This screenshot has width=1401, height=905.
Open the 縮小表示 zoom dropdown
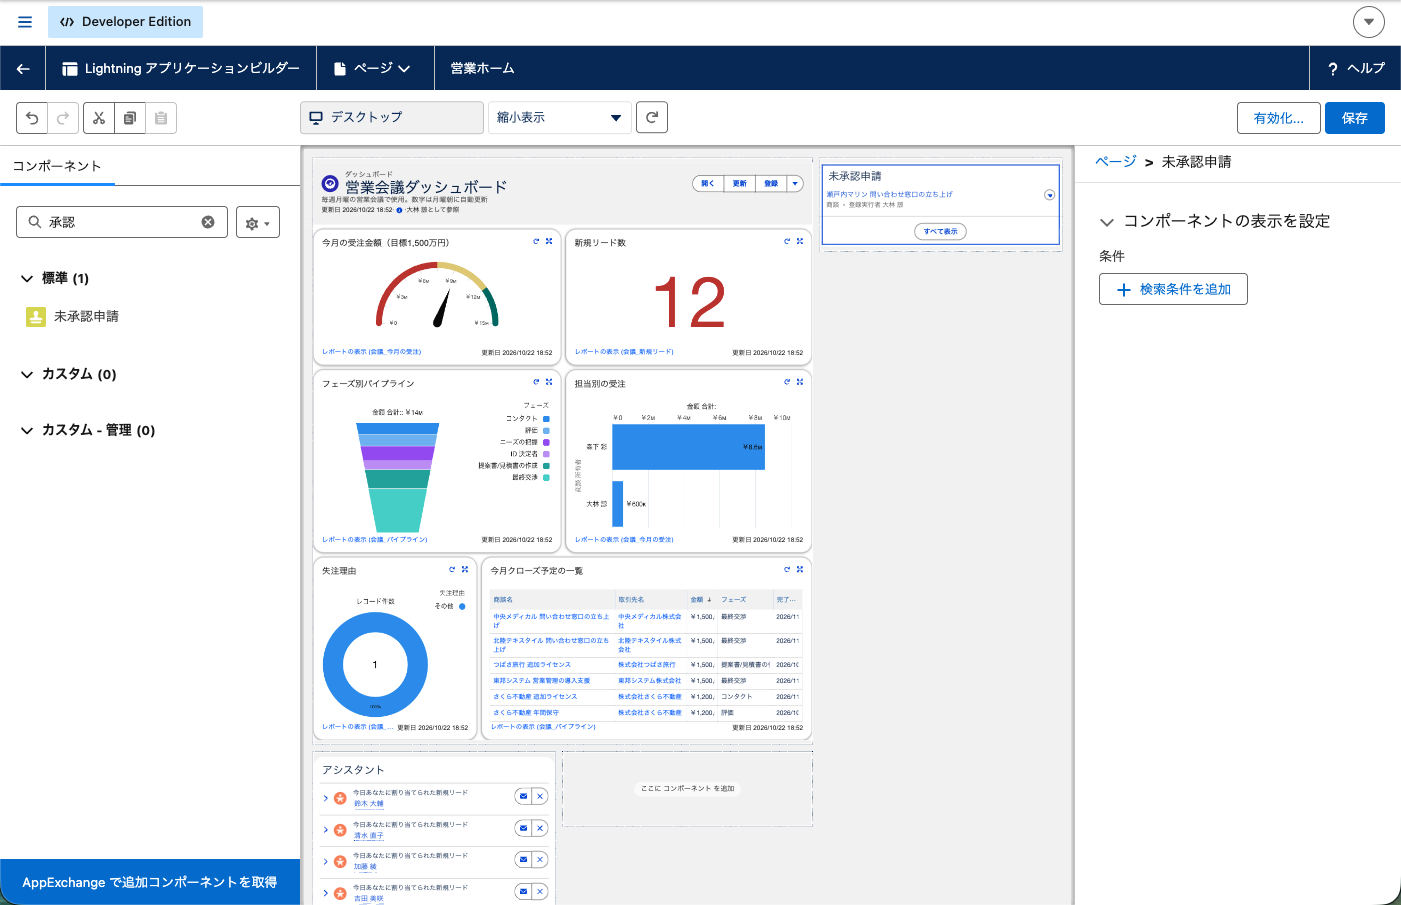point(560,117)
